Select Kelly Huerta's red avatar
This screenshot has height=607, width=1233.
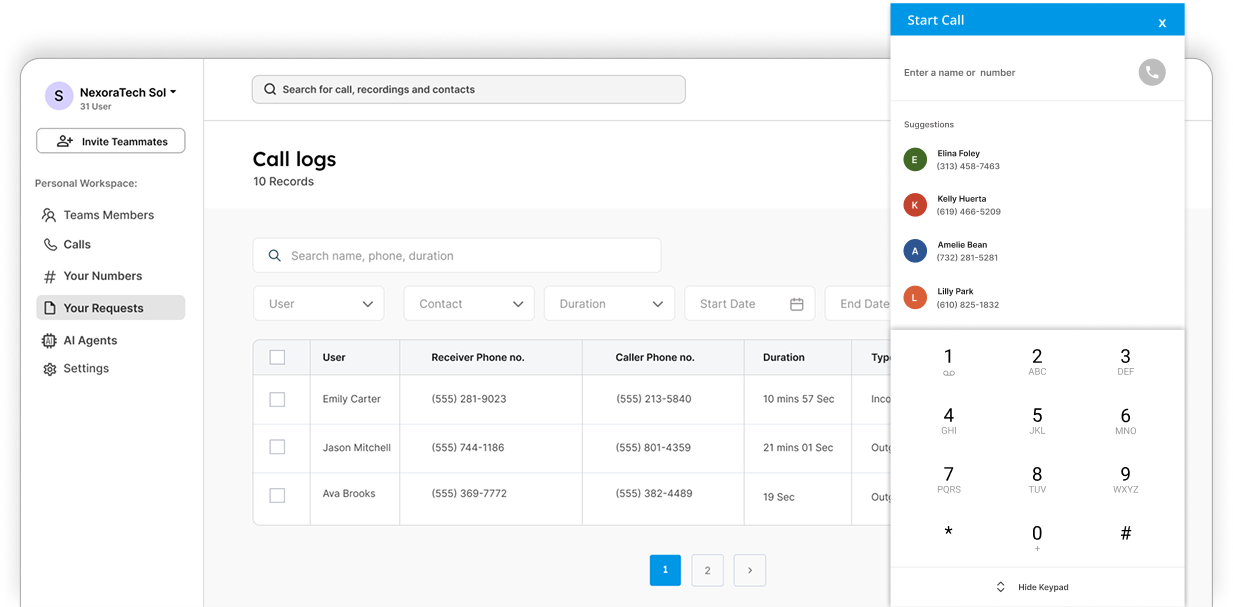(914, 205)
